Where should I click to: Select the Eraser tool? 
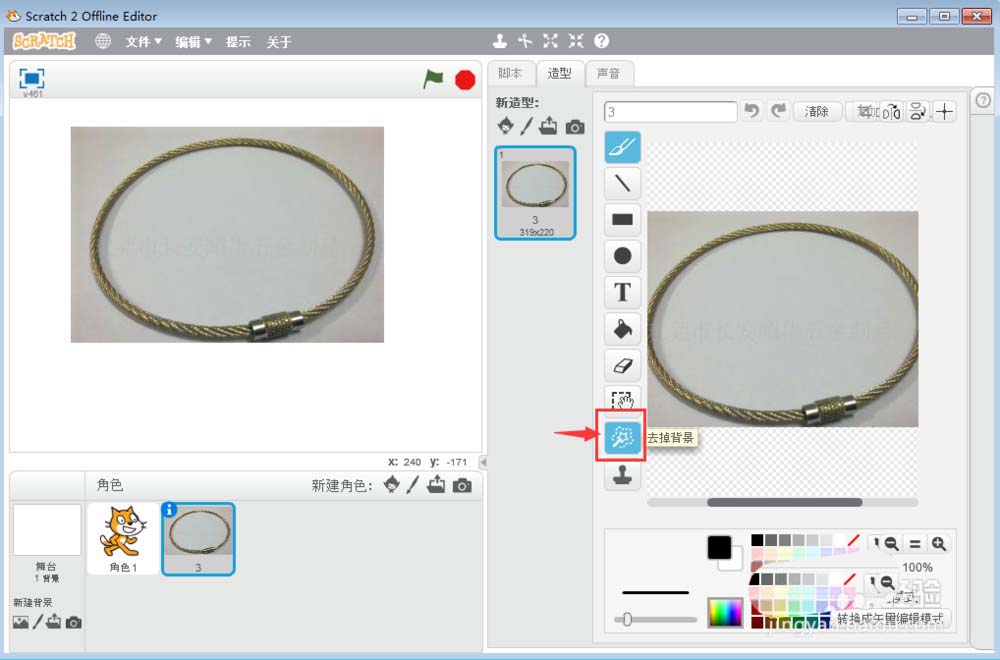(x=622, y=365)
